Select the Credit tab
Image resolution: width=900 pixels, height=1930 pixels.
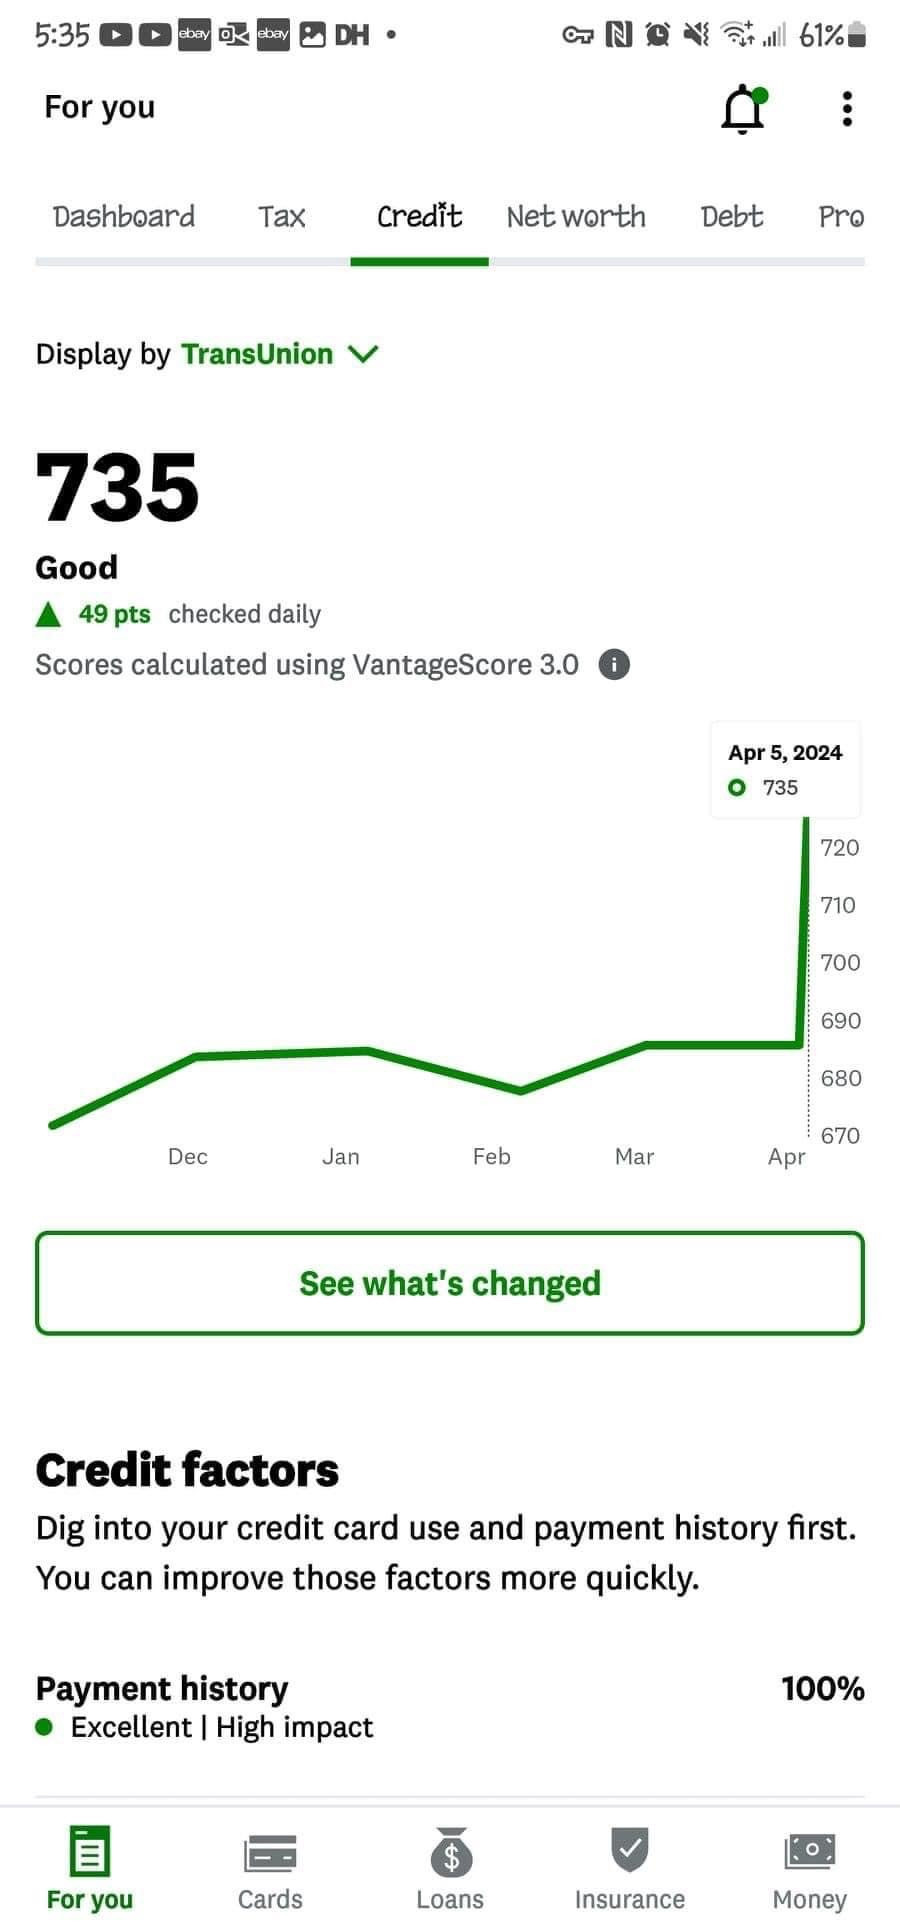pyautogui.click(x=419, y=217)
